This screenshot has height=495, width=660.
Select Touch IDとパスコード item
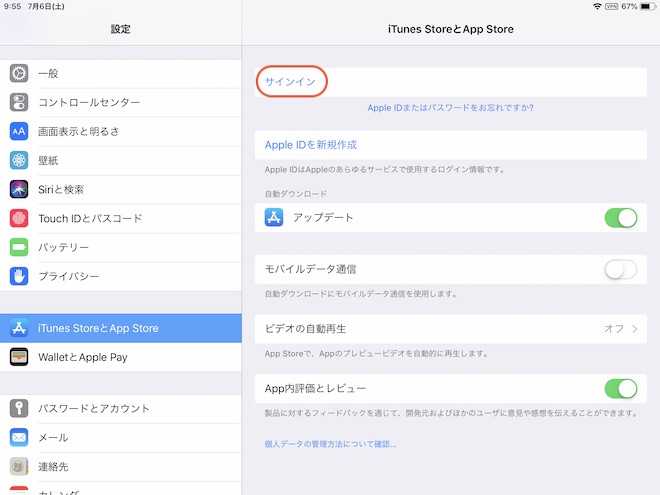pos(121,218)
